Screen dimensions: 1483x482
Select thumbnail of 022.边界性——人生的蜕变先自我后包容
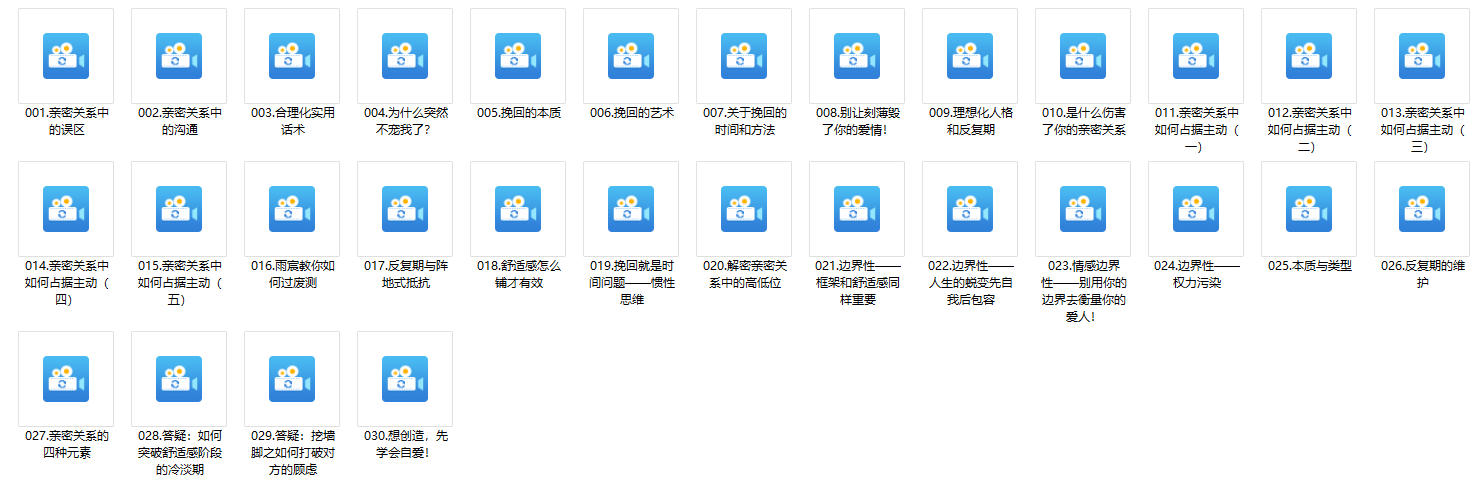pos(970,209)
